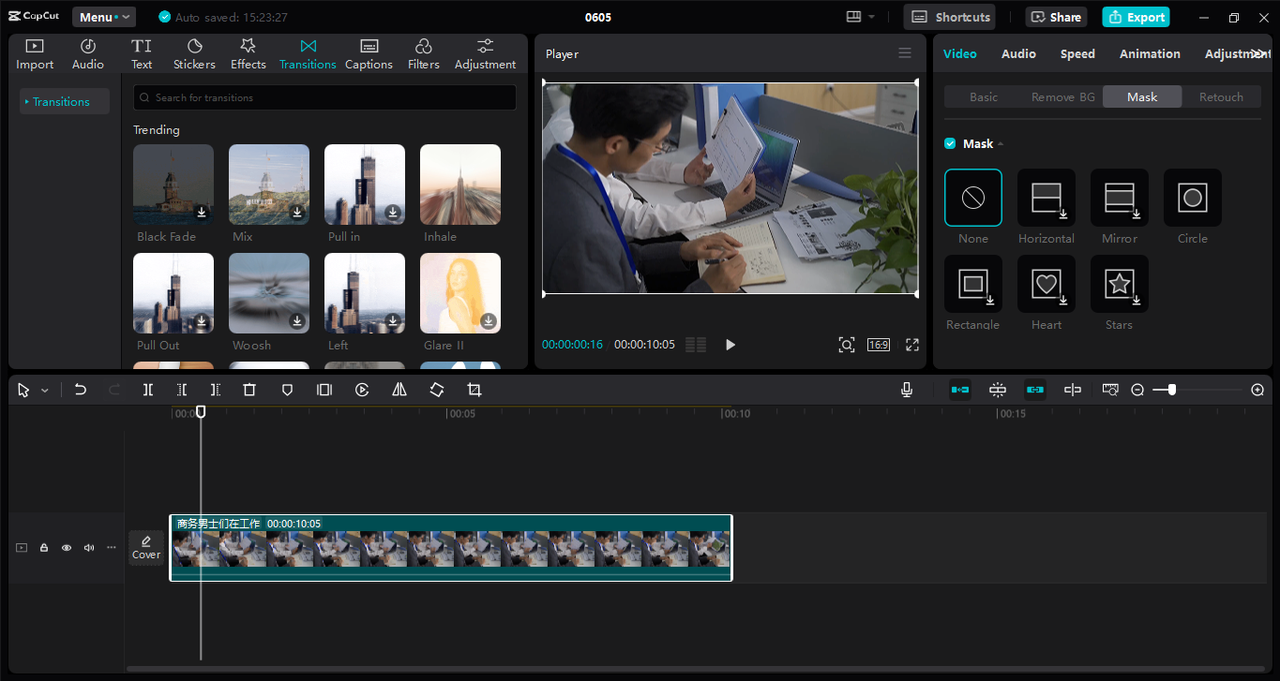1280x681 pixels.
Task: Toggle track lock icon
Action: click(x=44, y=547)
